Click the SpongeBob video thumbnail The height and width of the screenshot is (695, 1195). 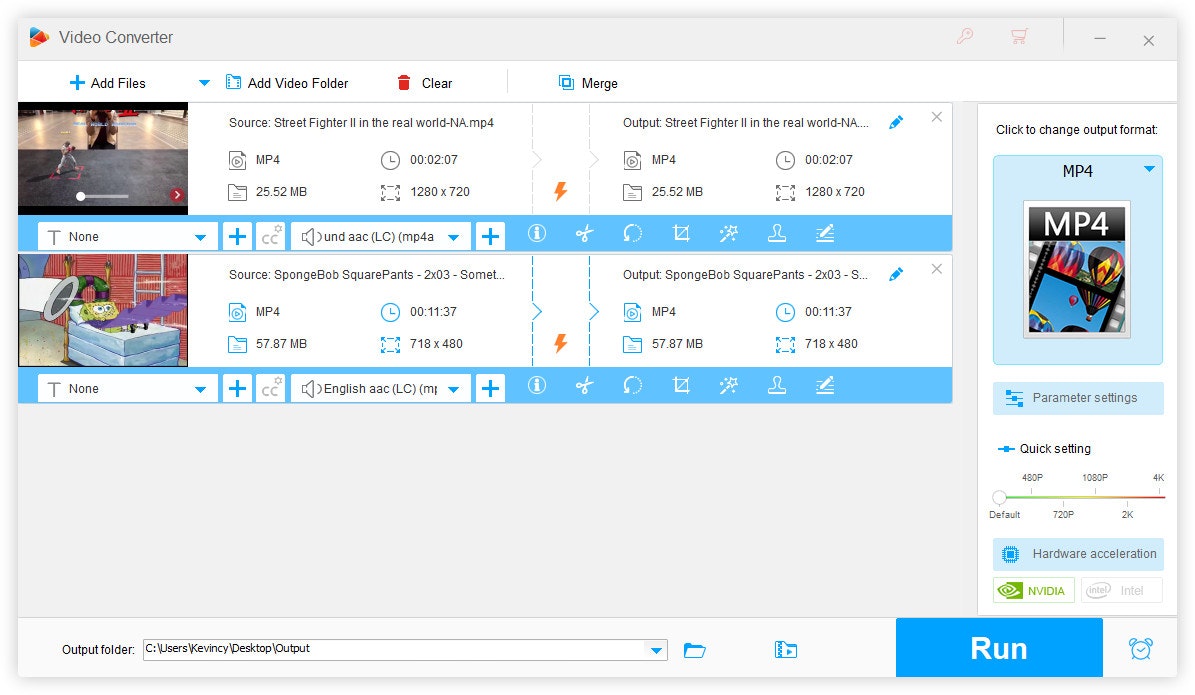[103, 311]
